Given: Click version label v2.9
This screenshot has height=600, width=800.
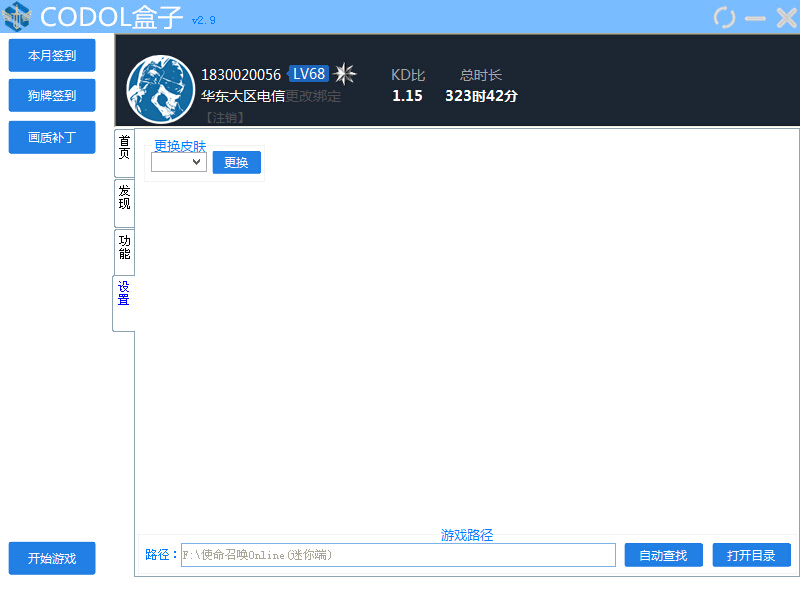Looking at the screenshot, I should point(204,20).
